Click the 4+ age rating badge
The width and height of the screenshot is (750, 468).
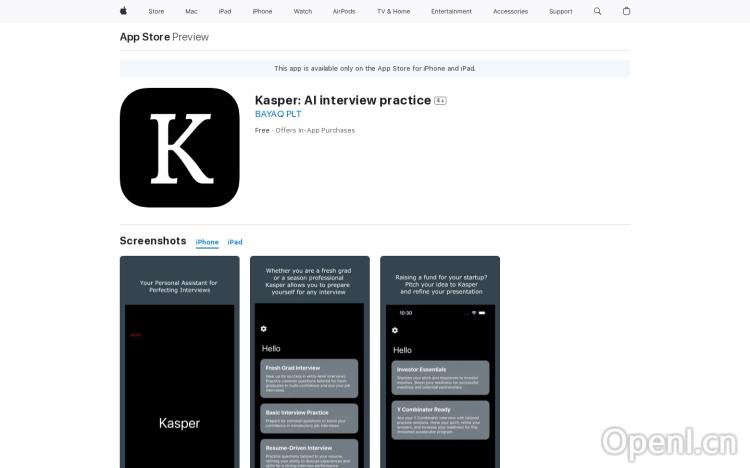pos(440,101)
